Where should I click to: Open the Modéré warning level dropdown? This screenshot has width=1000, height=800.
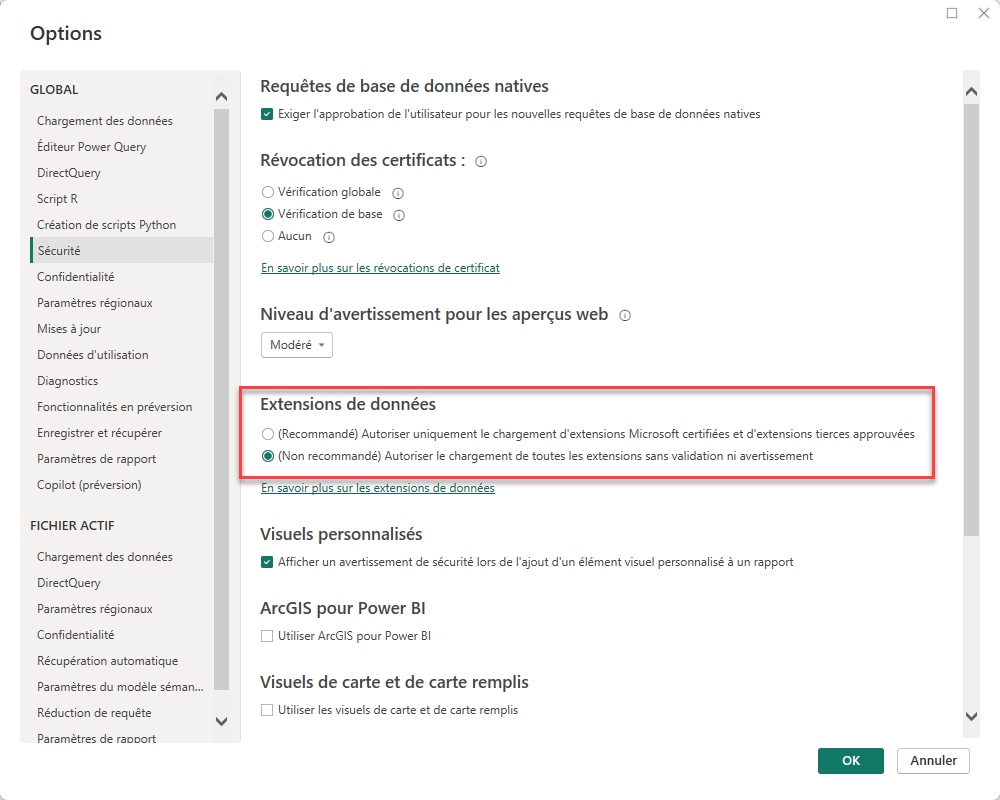pos(297,345)
